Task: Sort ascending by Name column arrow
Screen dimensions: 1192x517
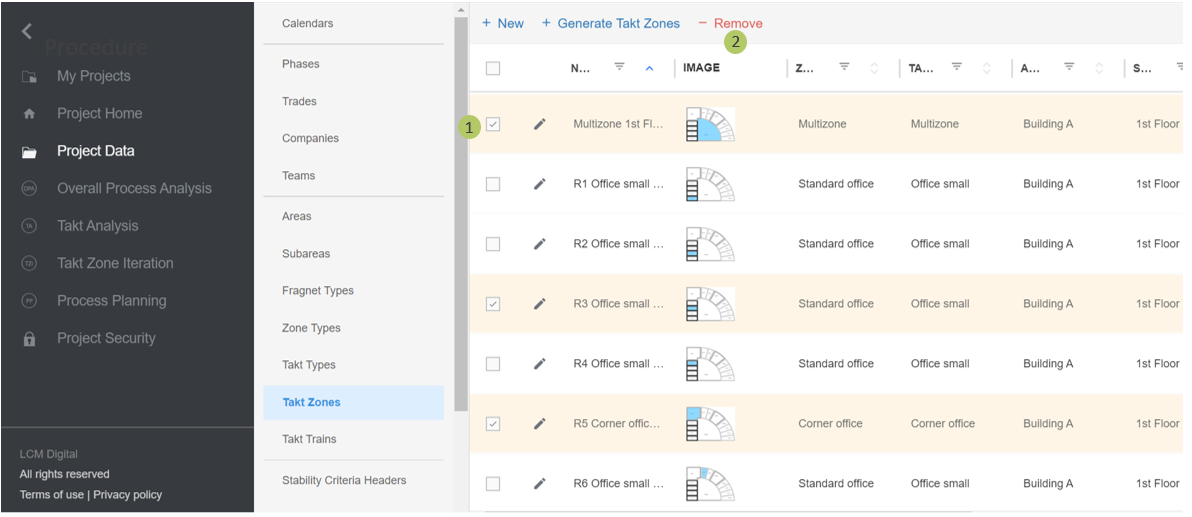Action: [x=649, y=68]
